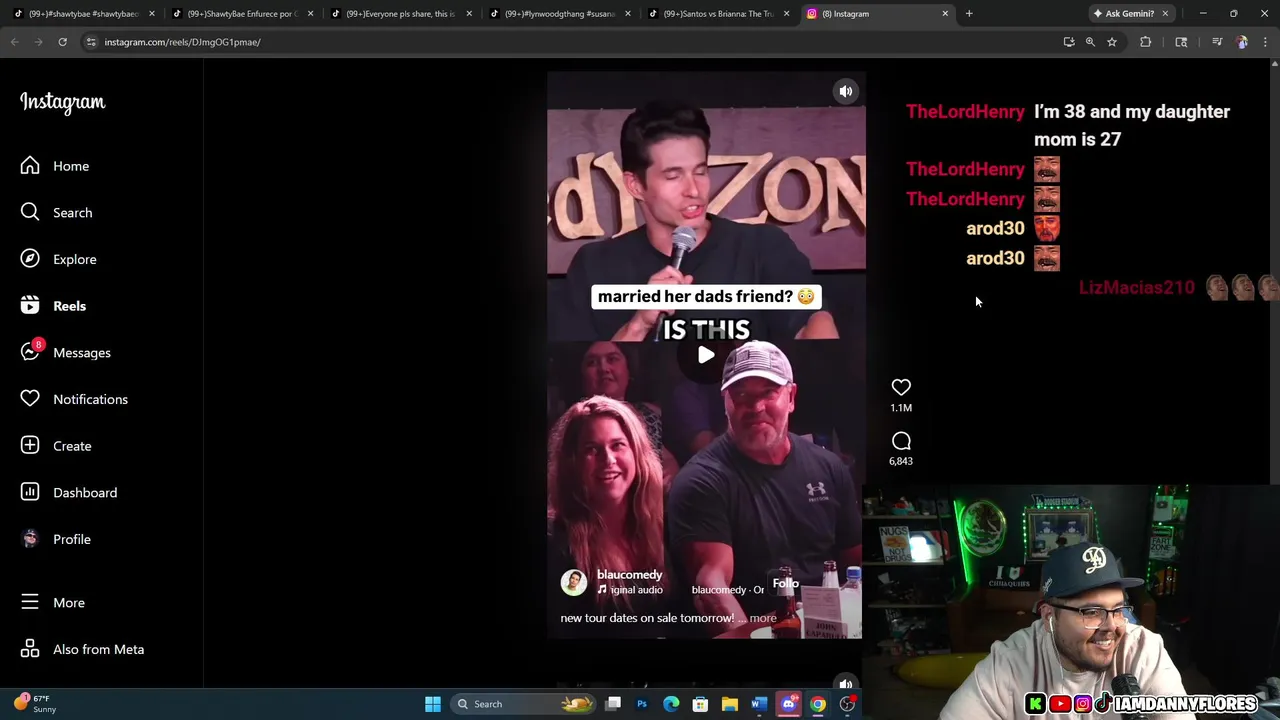View site information icon in address bar
The height and width of the screenshot is (720, 1280).
tap(91, 42)
